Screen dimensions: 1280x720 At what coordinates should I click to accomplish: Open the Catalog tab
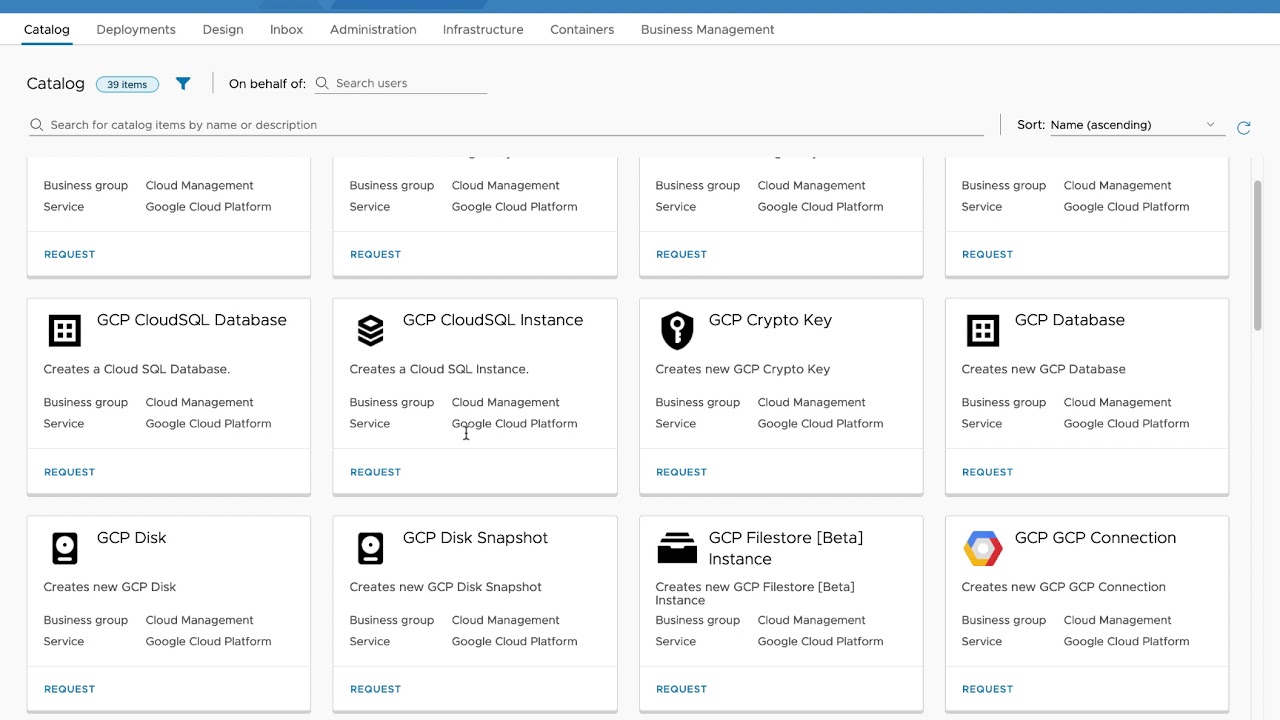pos(47,29)
